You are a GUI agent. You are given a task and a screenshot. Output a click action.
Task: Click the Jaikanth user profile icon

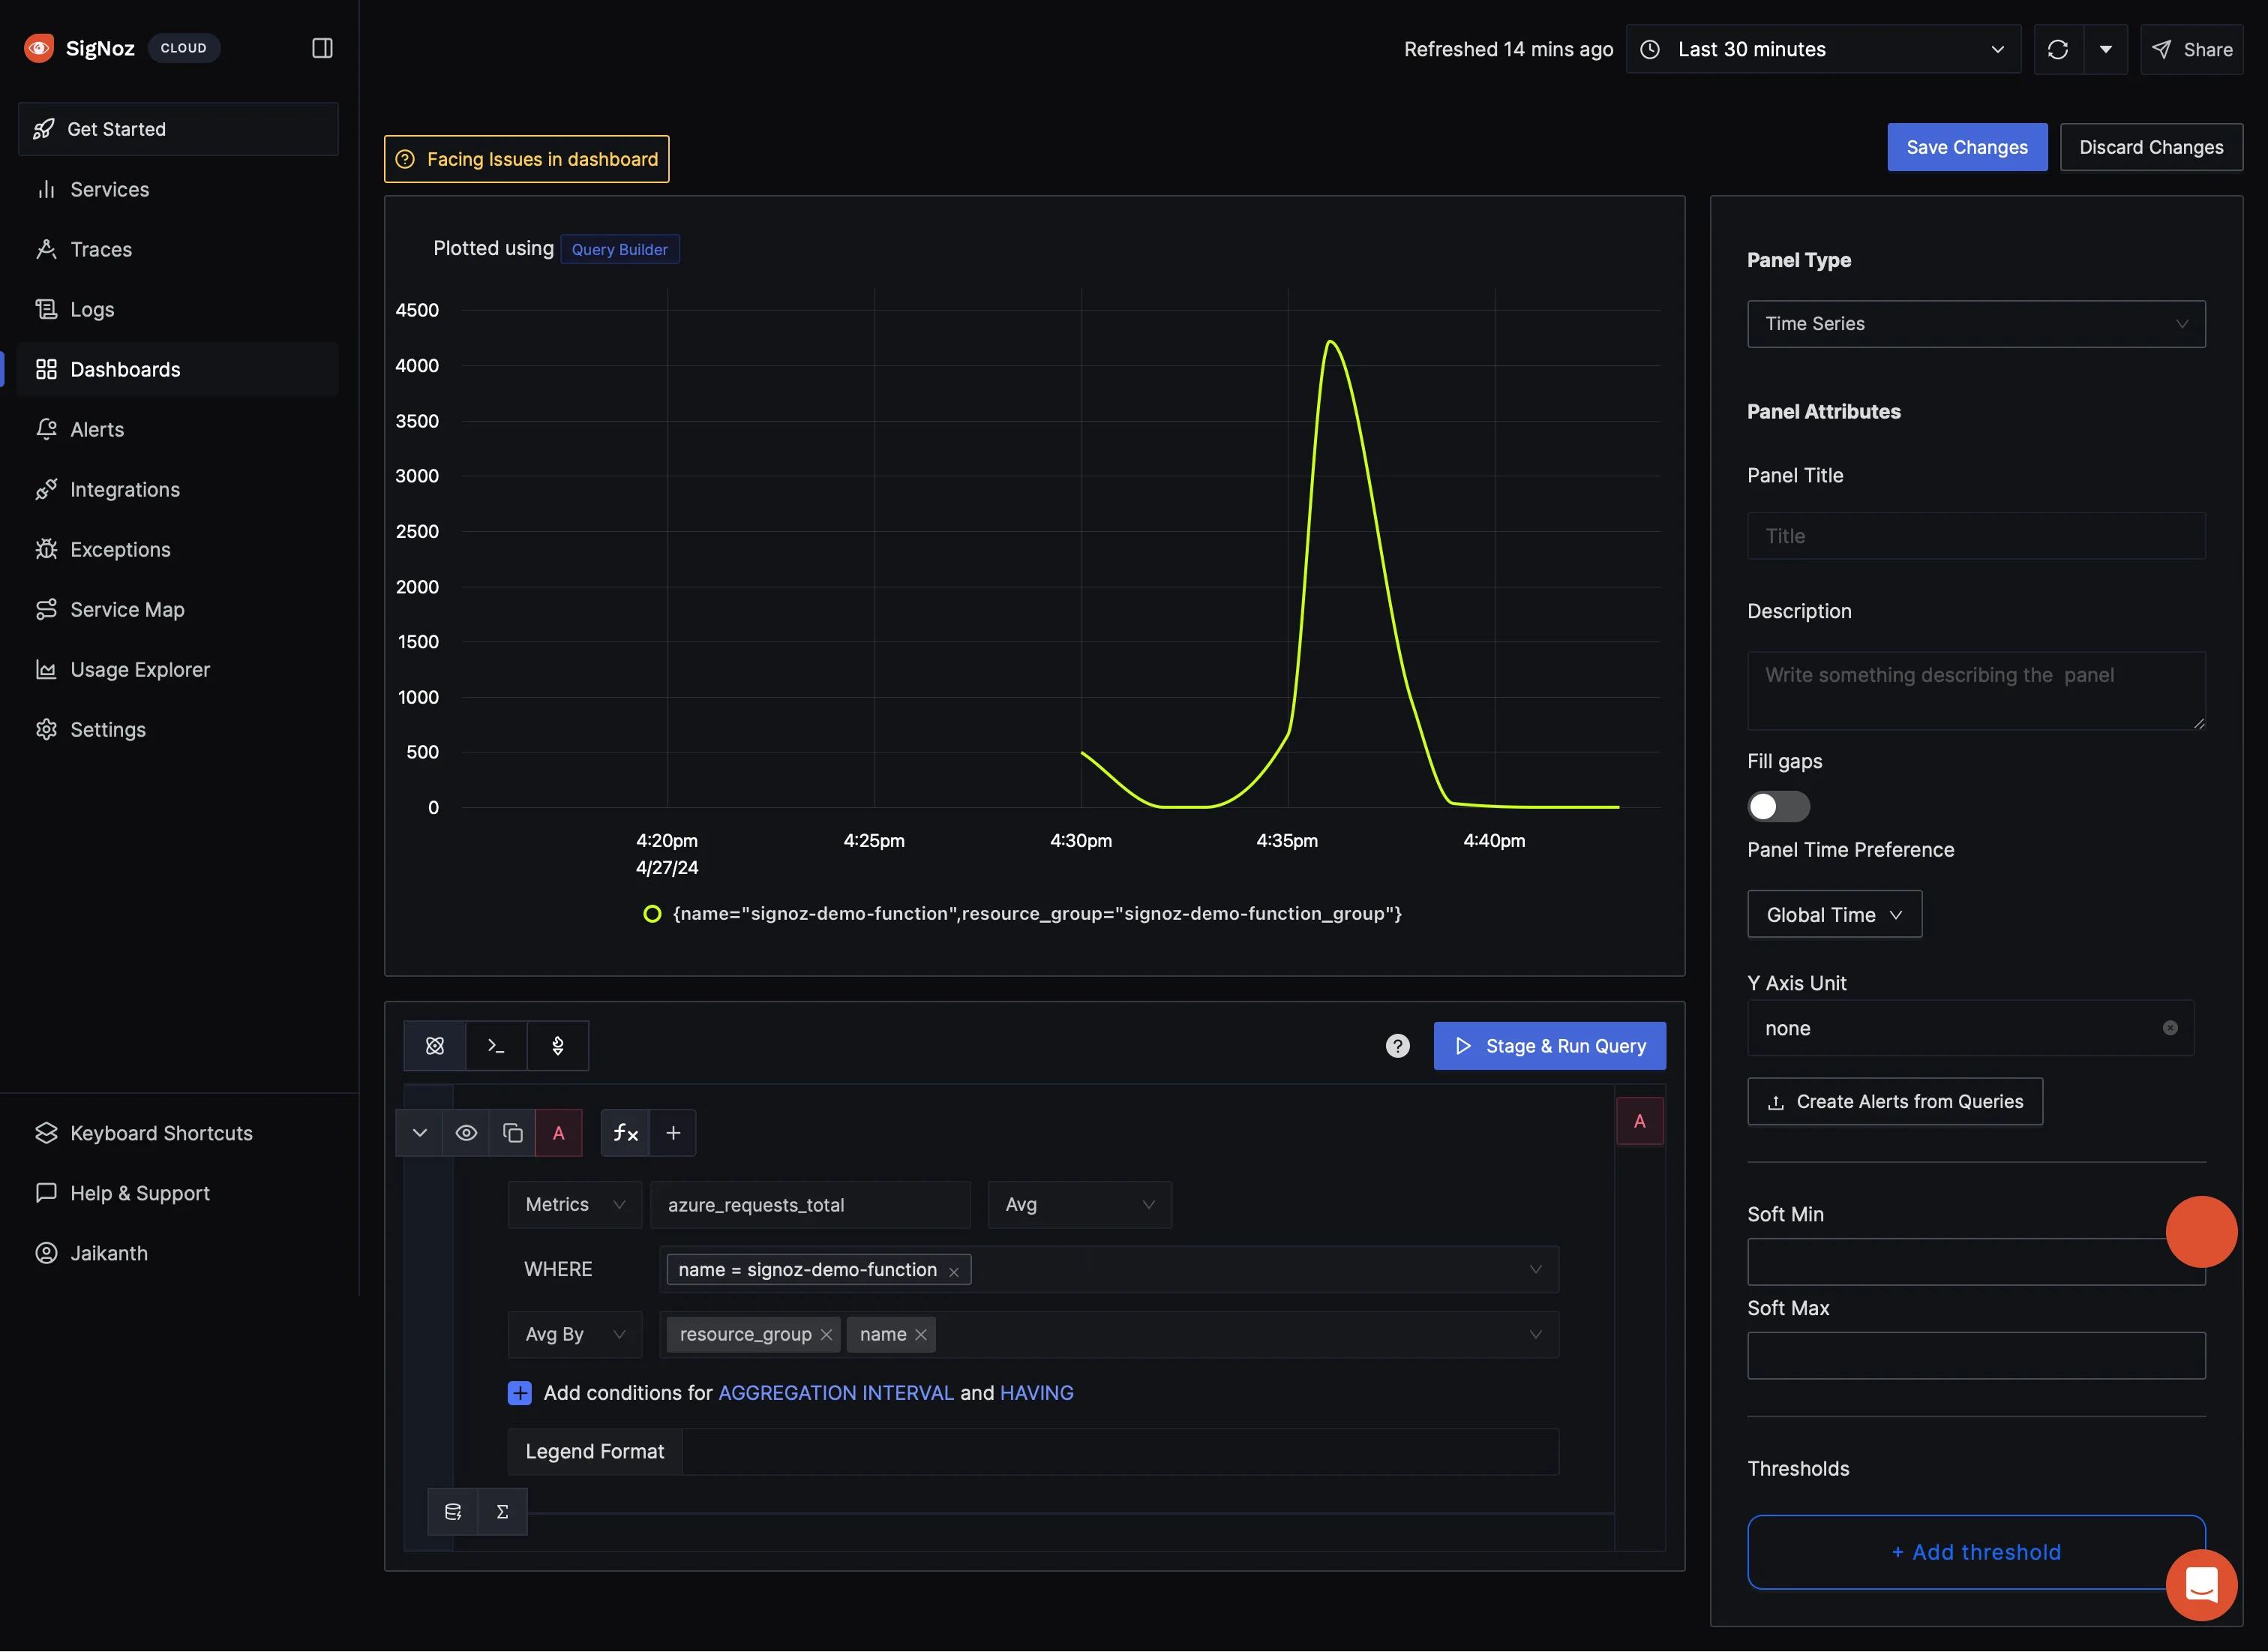[46, 1253]
